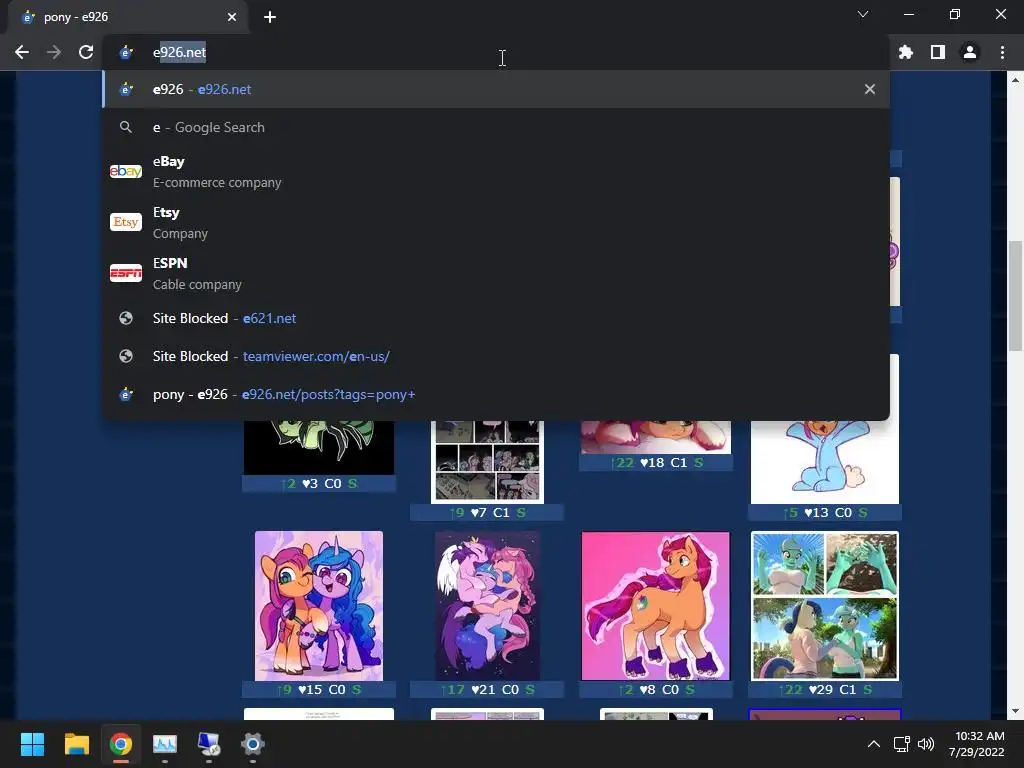Open the volume tray icon

click(926, 744)
